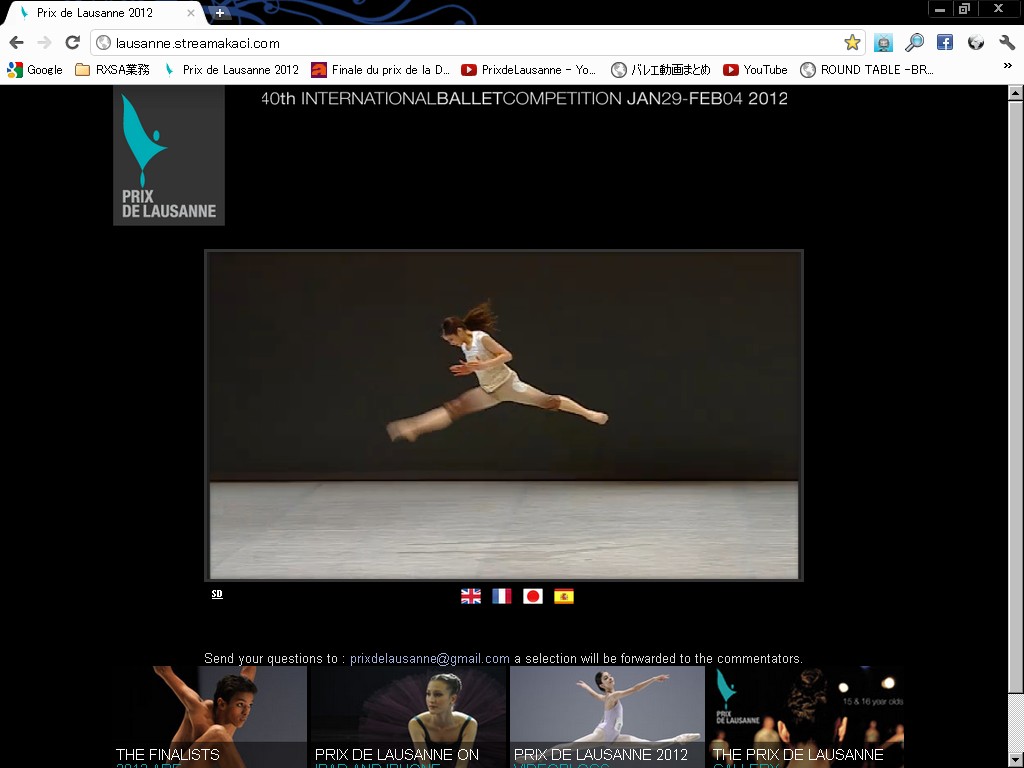Click the video player showing the dancer

pos(504,415)
